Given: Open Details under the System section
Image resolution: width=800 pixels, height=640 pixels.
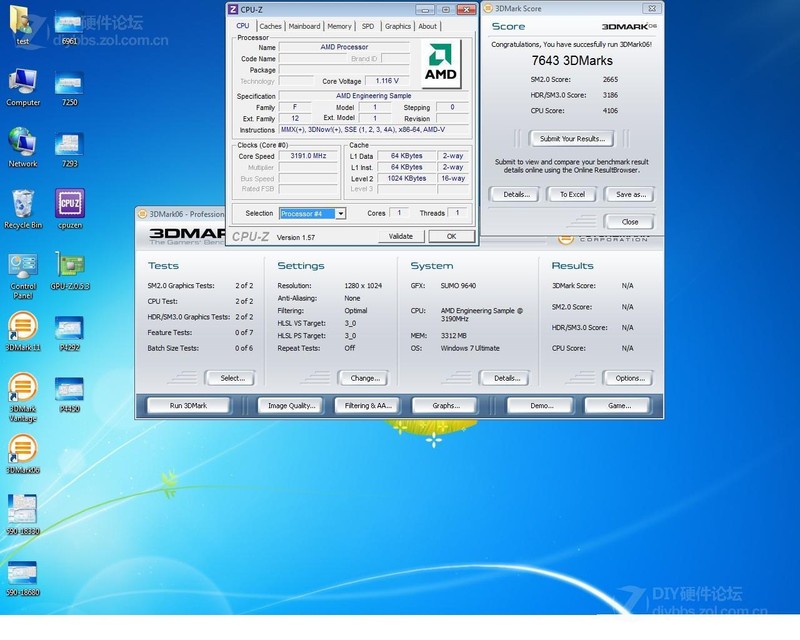Looking at the screenshot, I should 507,378.
